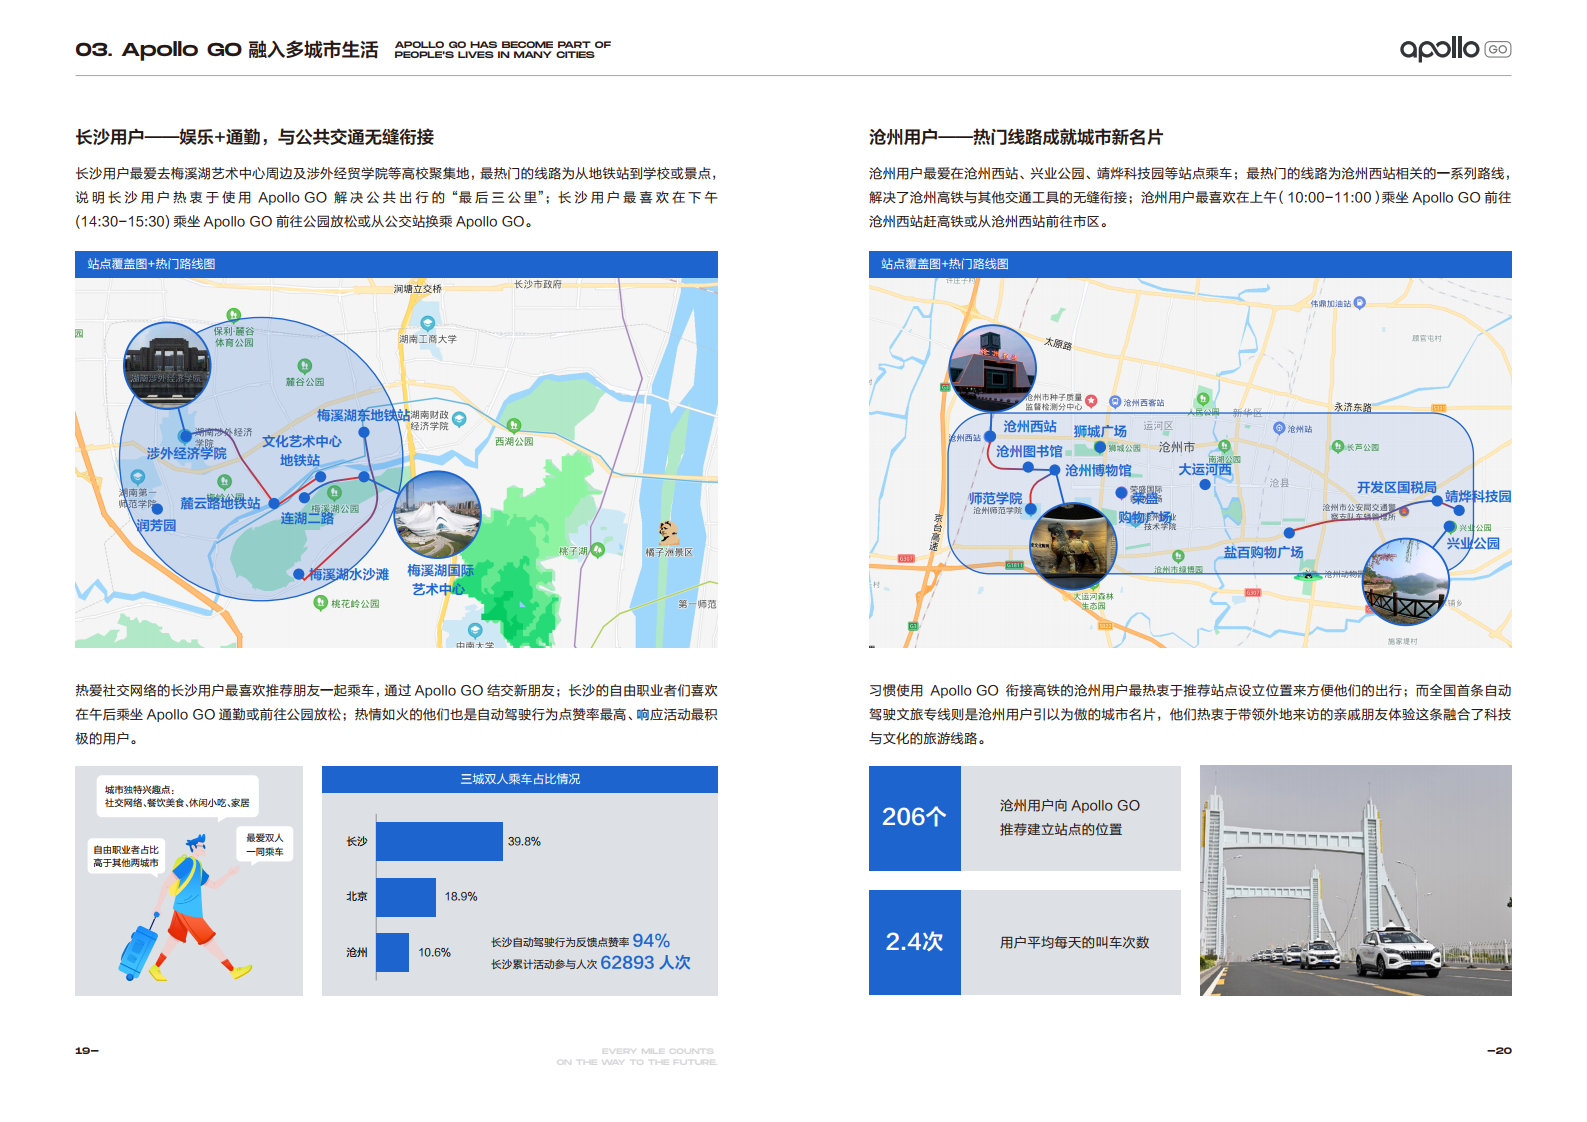This screenshot has width=1587, height=1122.
Task: Open the autonomous cars road photo
Action: pos(1355,880)
